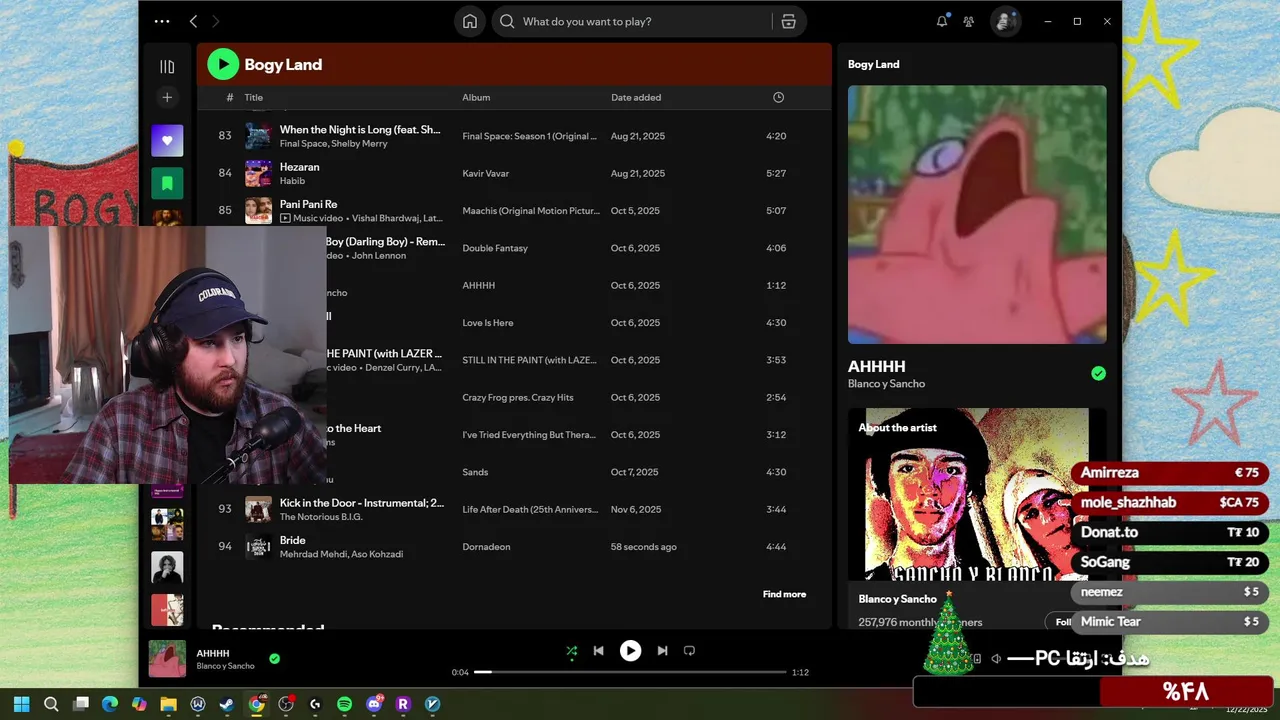This screenshot has width=1280, height=720.
Task: Click album cover of Hezaran
Action: click(x=258, y=173)
